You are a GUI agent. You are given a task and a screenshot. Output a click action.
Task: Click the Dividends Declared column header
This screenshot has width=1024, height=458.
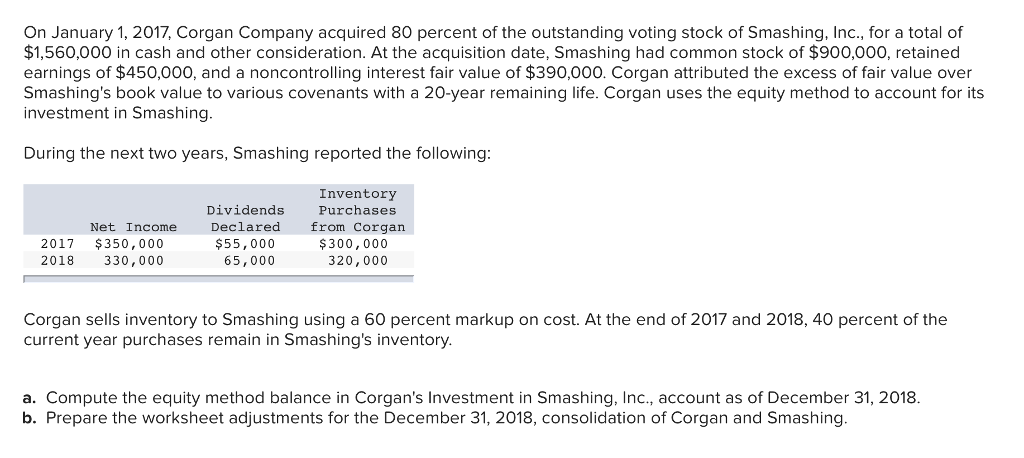click(245, 218)
